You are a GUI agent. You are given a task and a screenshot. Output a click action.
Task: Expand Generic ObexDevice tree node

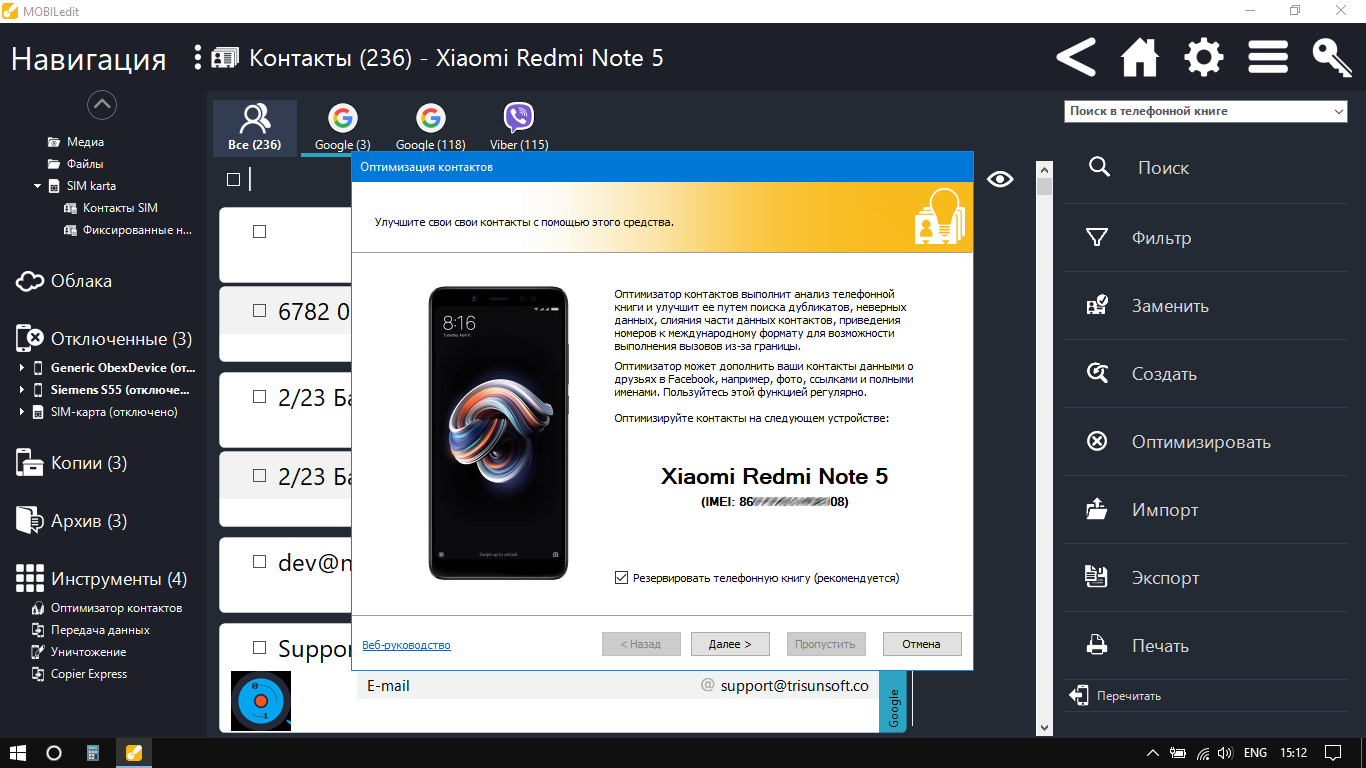[x=22, y=368]
